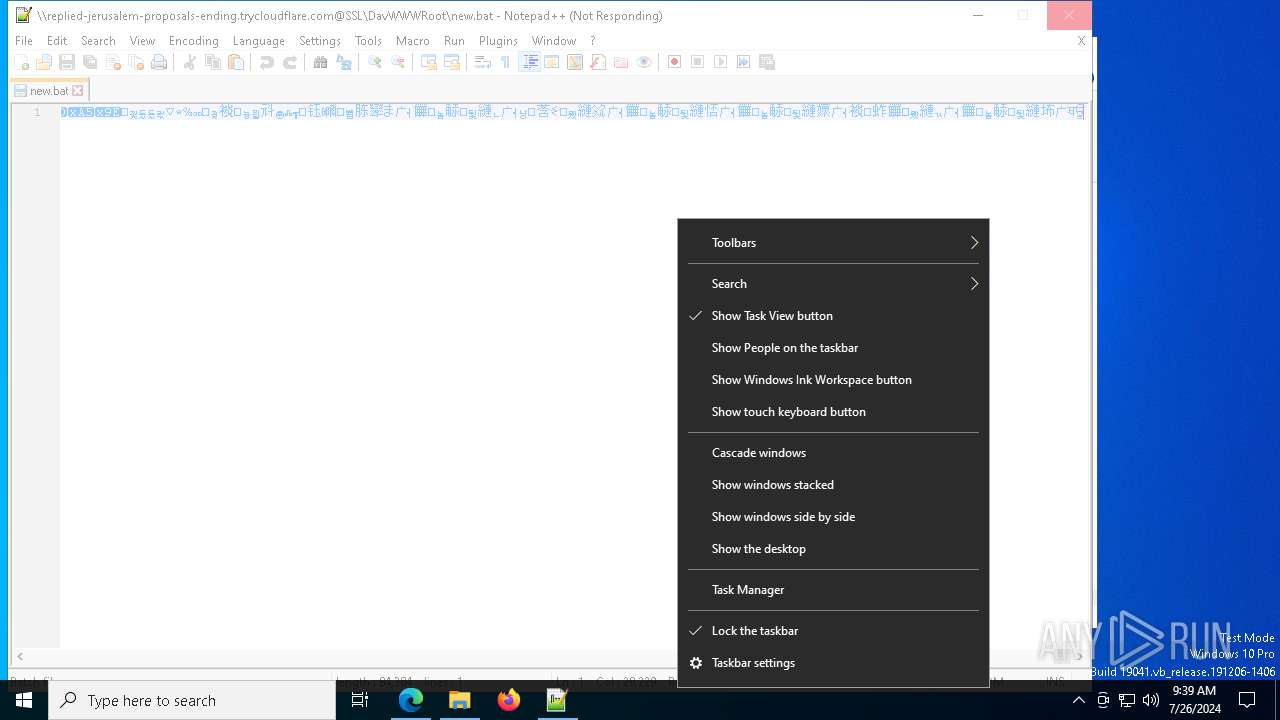Image resolution: width=1280 pixels, height=720 pixels.
Task: Click the Replace toolbar icon
Action: tap(344, 62)
